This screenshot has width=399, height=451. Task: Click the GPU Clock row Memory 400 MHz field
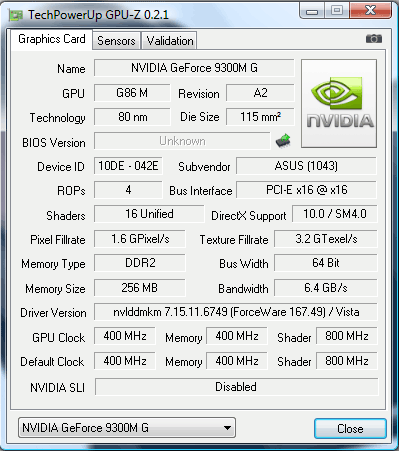point(237,336)
